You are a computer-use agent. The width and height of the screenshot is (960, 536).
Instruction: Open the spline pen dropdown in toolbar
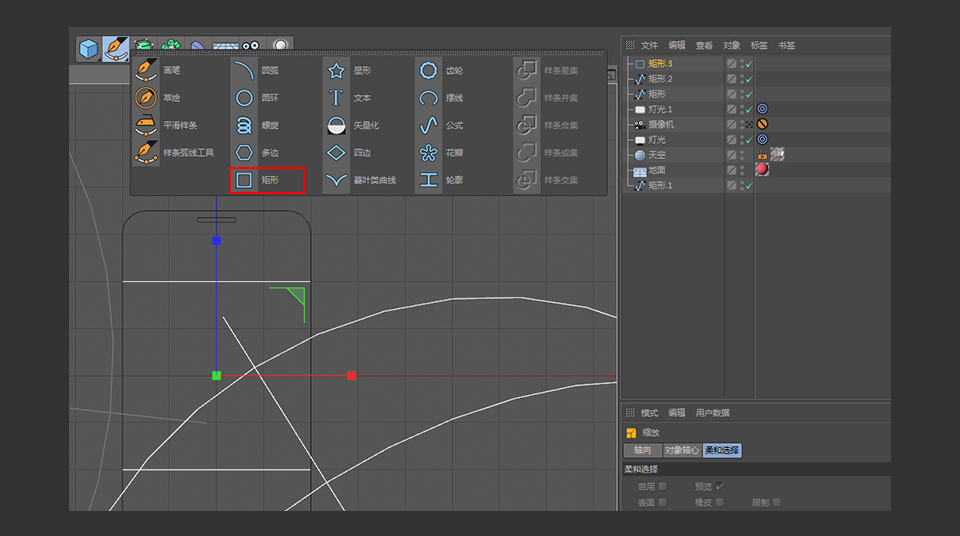(x=115, y=48)
